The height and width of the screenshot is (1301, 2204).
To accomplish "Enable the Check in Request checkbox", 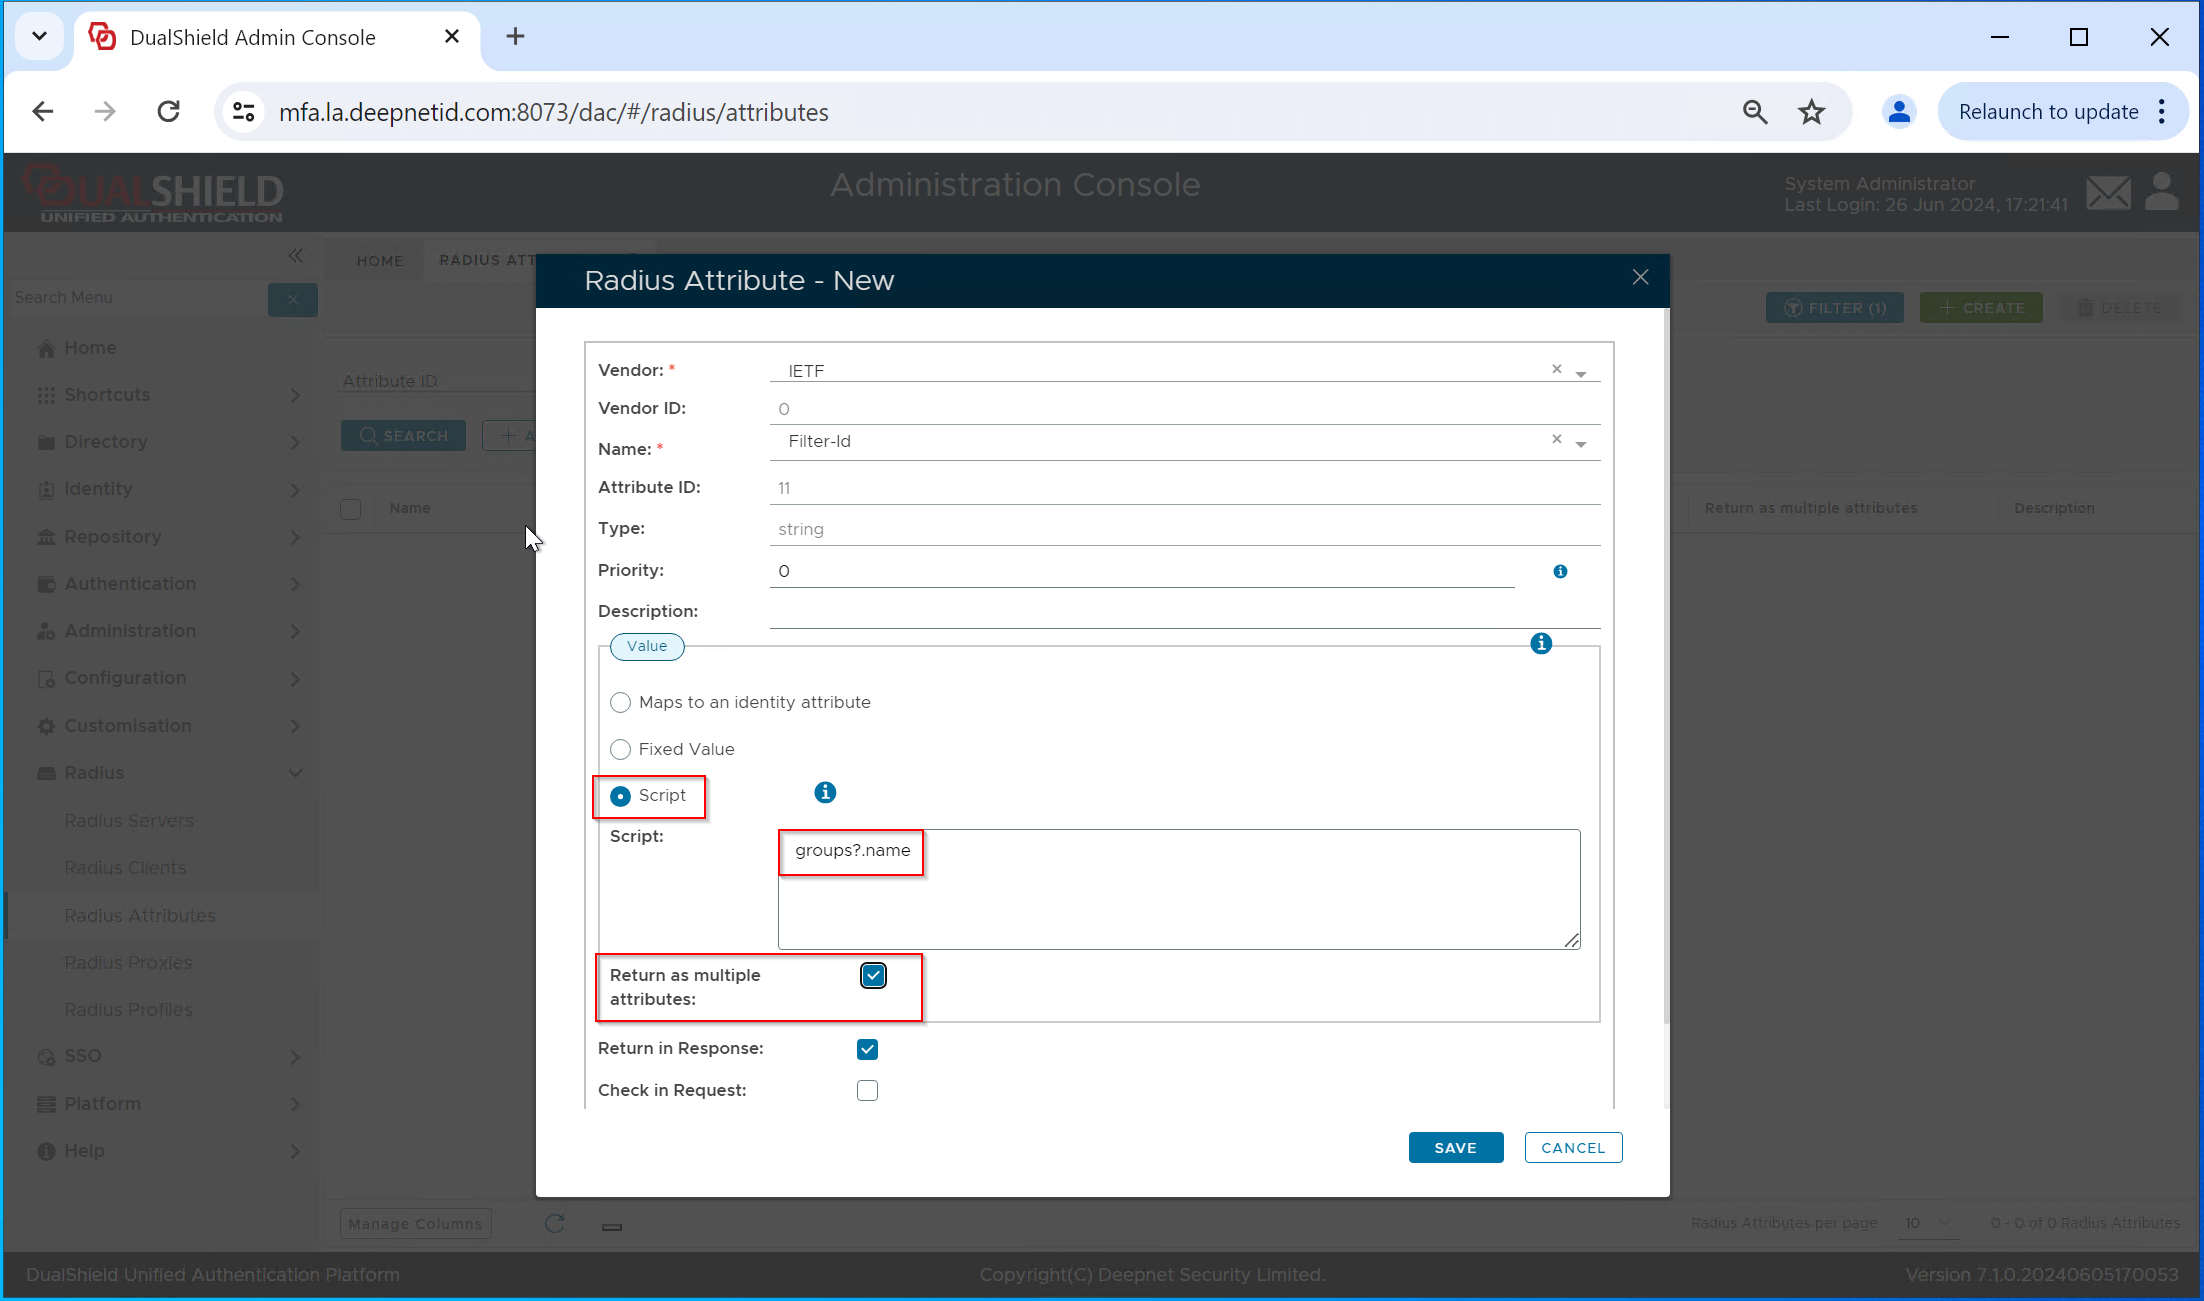I will pos(867,1091).
